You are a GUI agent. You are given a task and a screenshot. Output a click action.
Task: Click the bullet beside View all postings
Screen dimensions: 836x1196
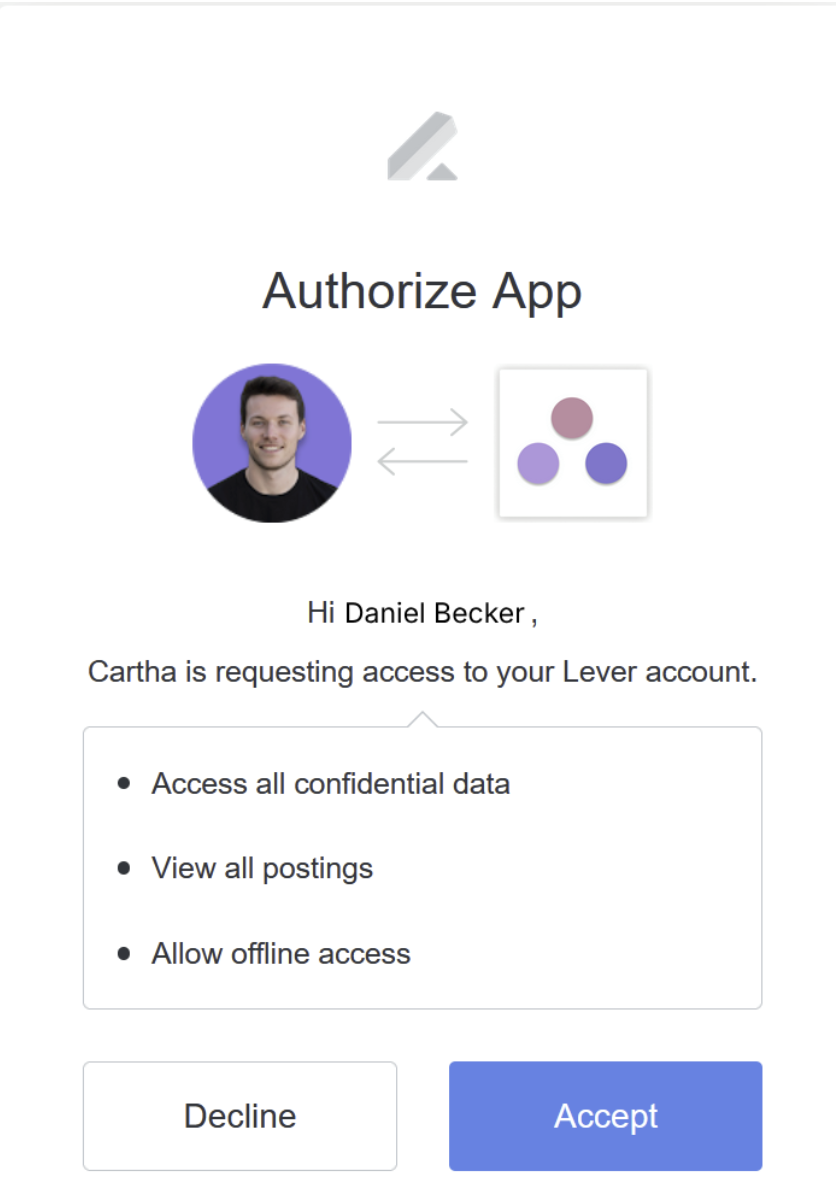pyautogui.click(x=124, y=868)
